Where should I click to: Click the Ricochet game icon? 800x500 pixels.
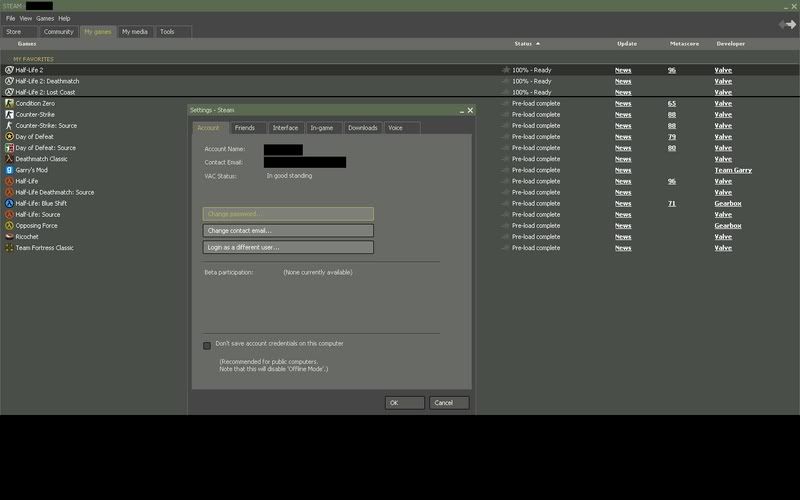tap(9, 237)
